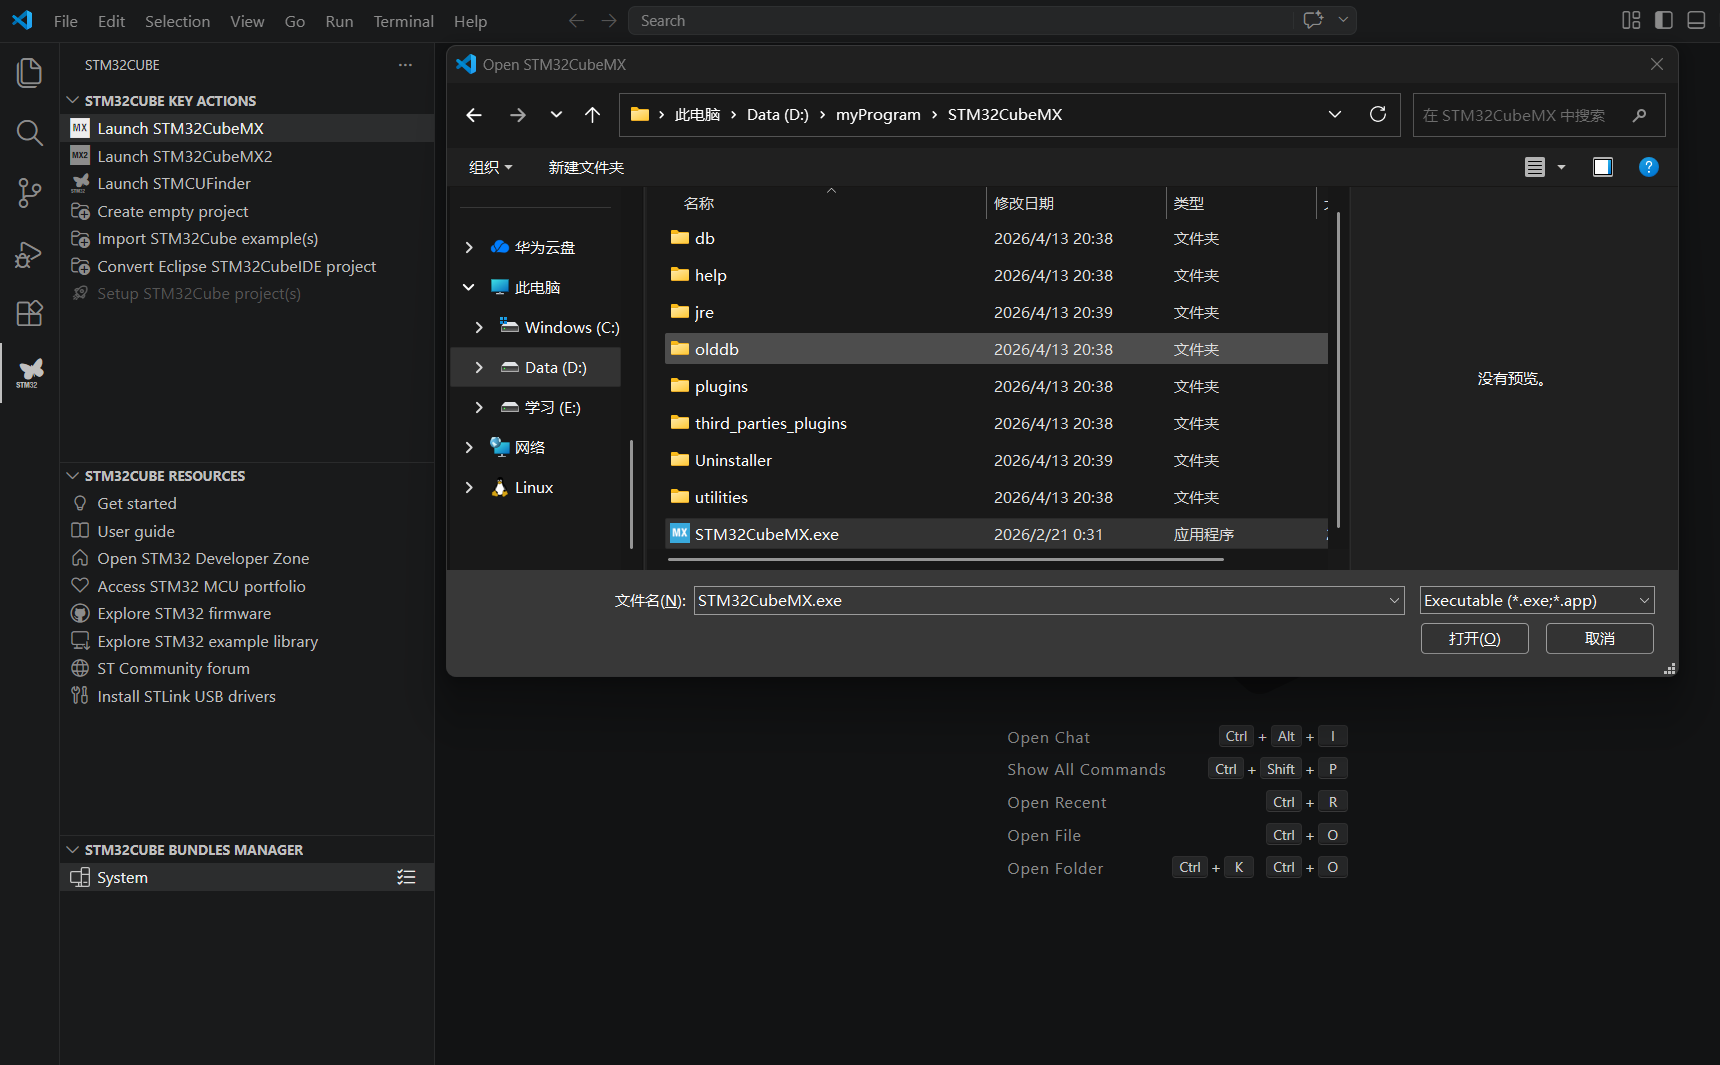Open the address bar history dropdown
This screenshot has width=1720, height=1065.
(x=1334, y=114)
